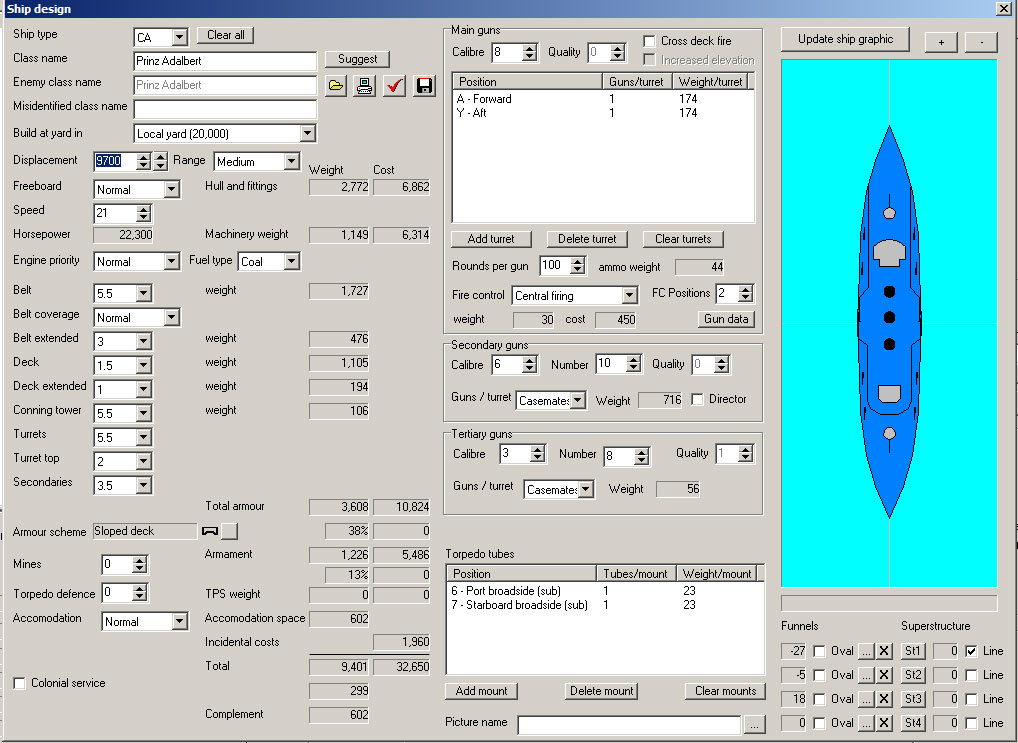Remove funnel at -5 with X
This screenshot has width=1018, height=743.
click(884, 675)
